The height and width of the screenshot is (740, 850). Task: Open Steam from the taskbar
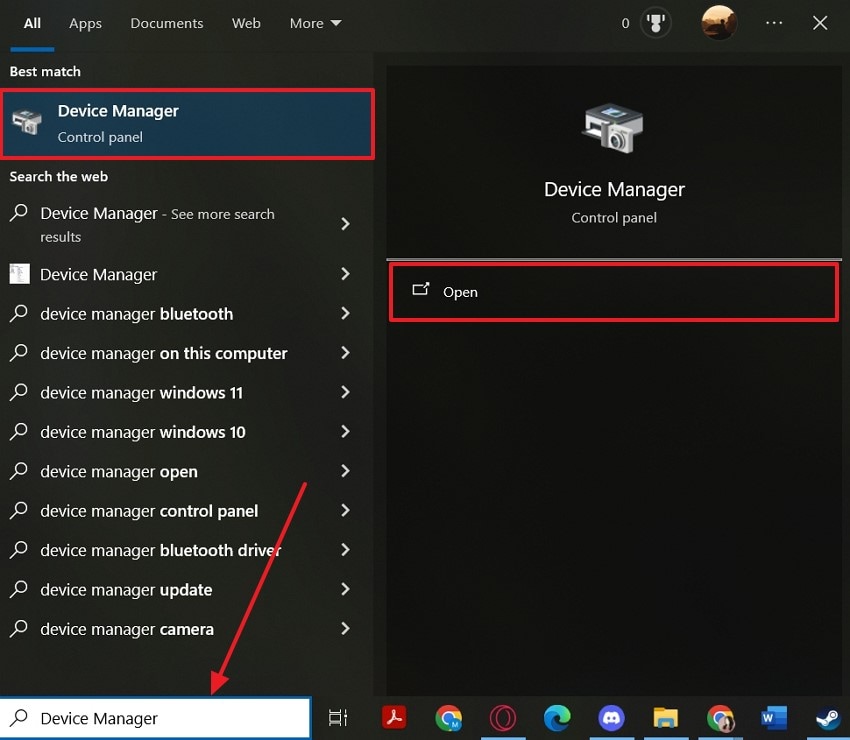pyautogui.click(x=828, y=718)
